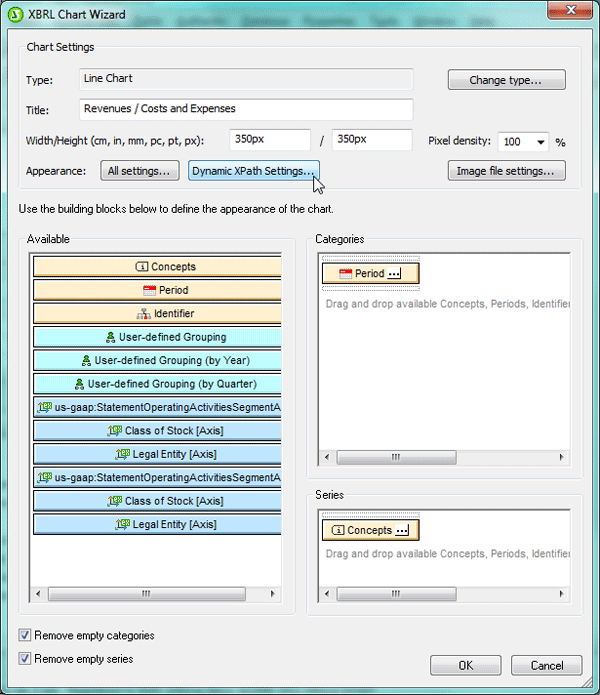Open Dynamic XPath Settings...
This screenshot has height=695, width=600.
pyautogui.click(x=253, y=171)
